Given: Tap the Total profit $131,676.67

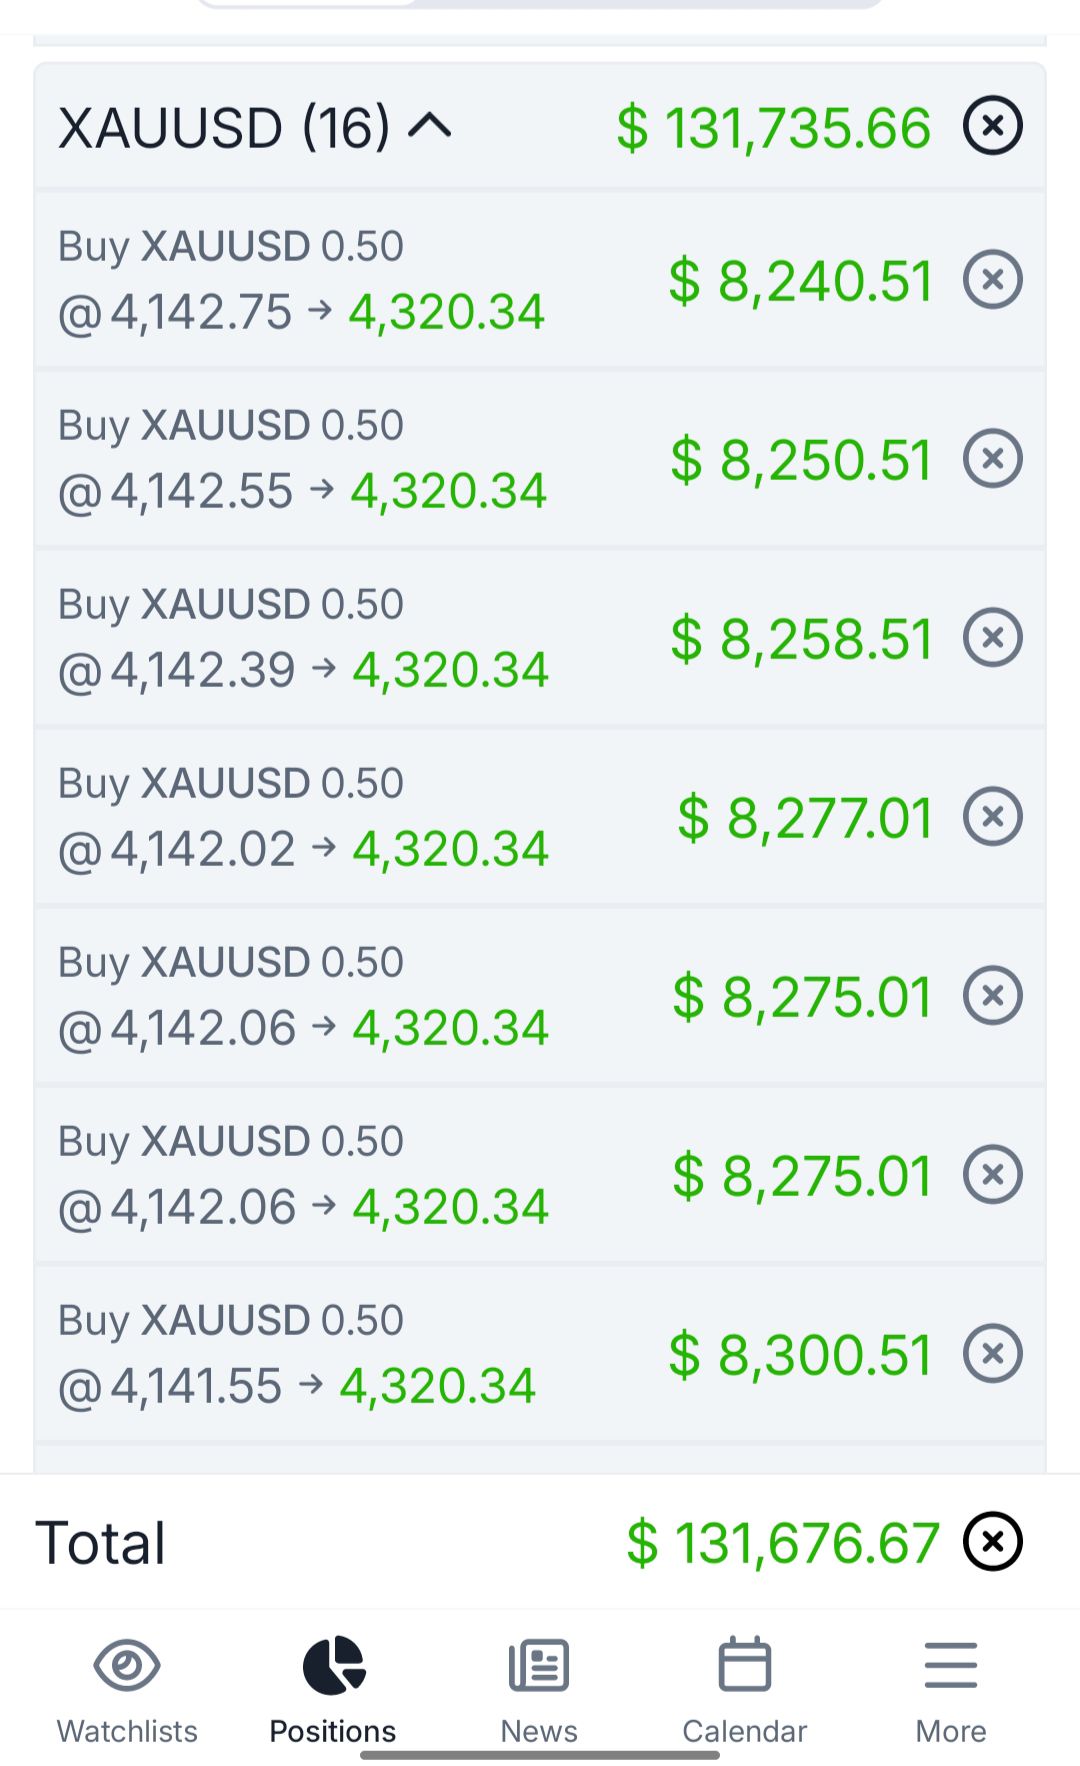Looking at the screenshot, I should click(x=782, y=1543).
